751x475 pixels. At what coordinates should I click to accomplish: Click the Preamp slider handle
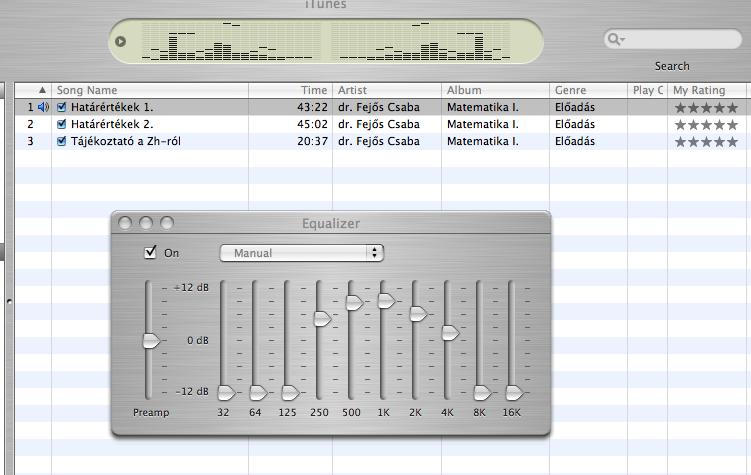[x=151, y=341]
